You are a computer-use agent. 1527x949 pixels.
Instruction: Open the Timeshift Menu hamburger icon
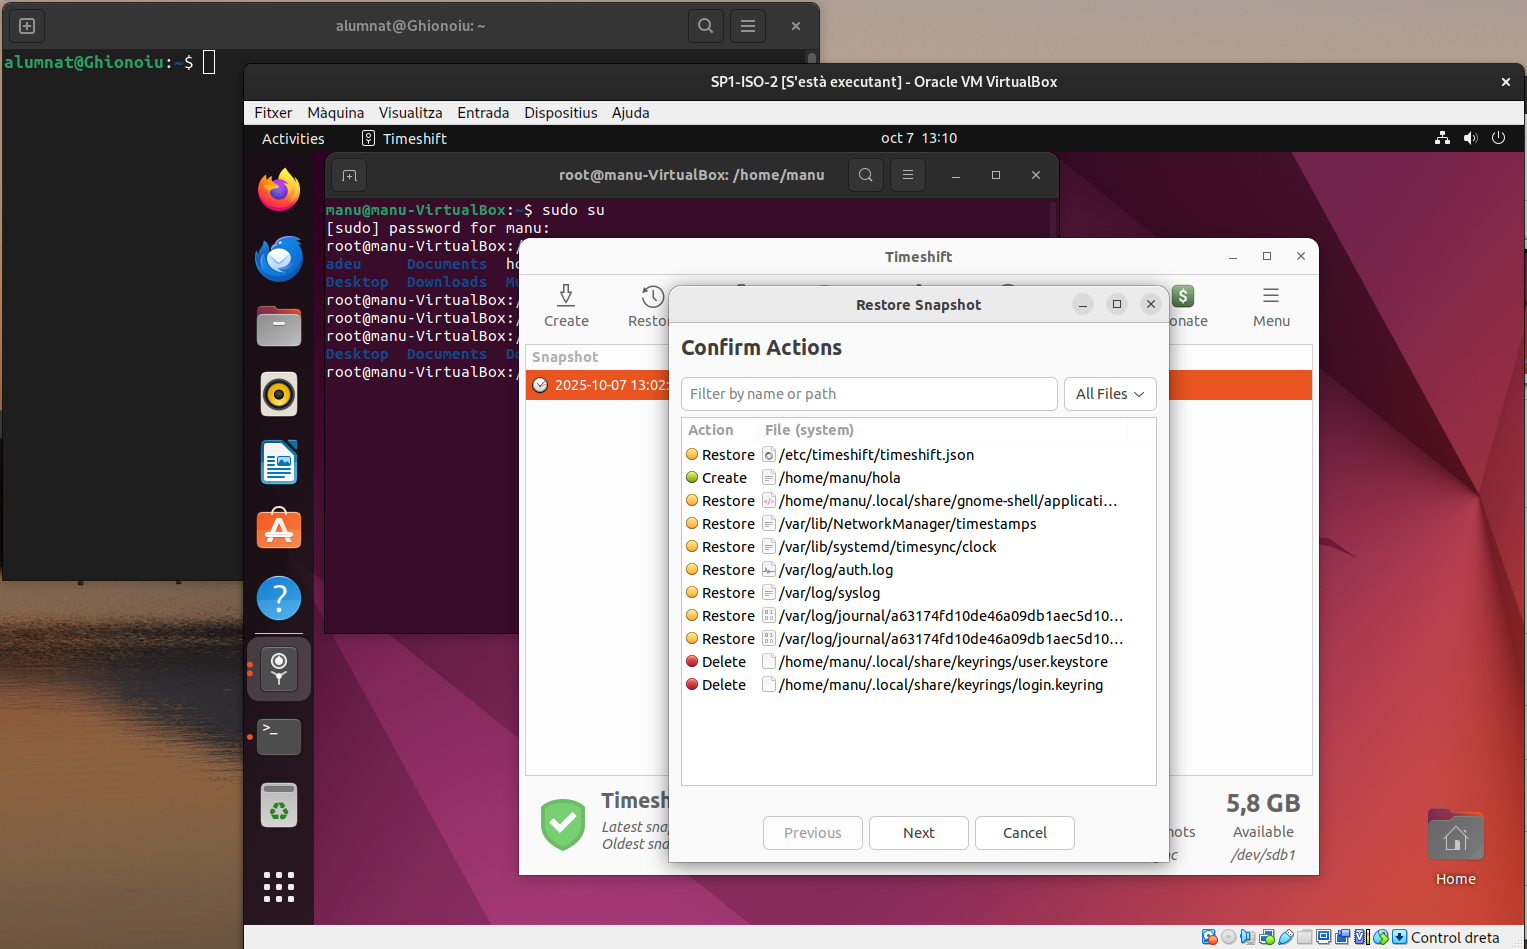[1271, 296]
